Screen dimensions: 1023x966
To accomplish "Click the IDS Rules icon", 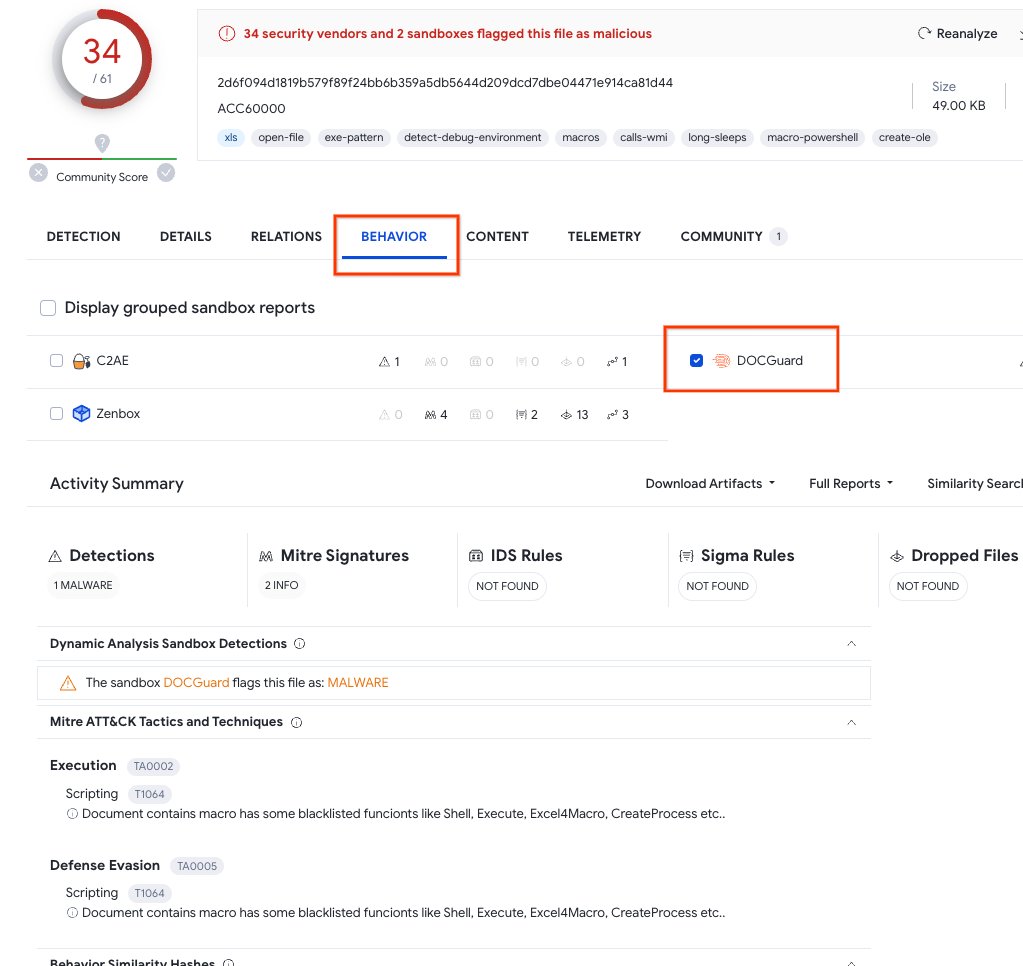I will [x=477, y=555].
